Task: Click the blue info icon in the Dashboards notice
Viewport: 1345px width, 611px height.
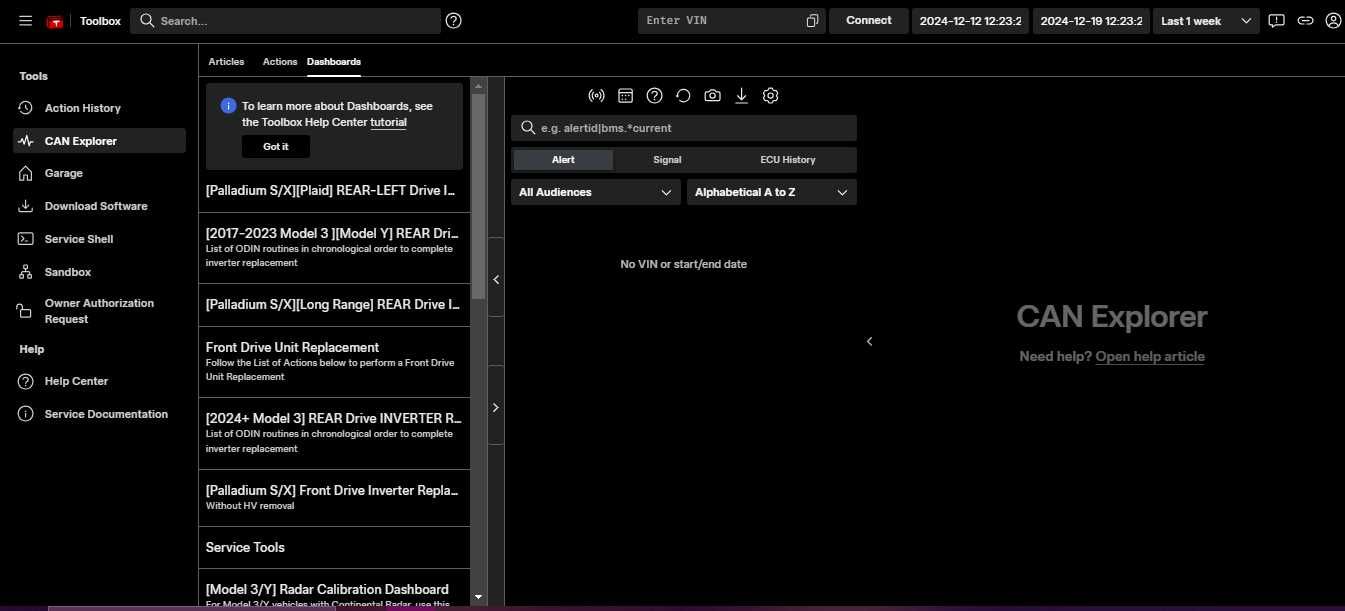Action: [228, 106]
